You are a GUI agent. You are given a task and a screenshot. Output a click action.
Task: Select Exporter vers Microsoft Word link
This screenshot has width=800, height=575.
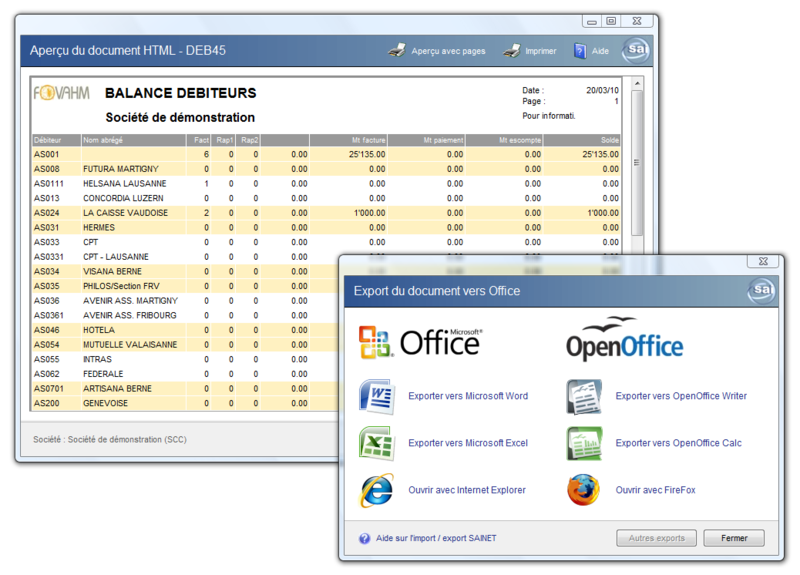(467, 396)
